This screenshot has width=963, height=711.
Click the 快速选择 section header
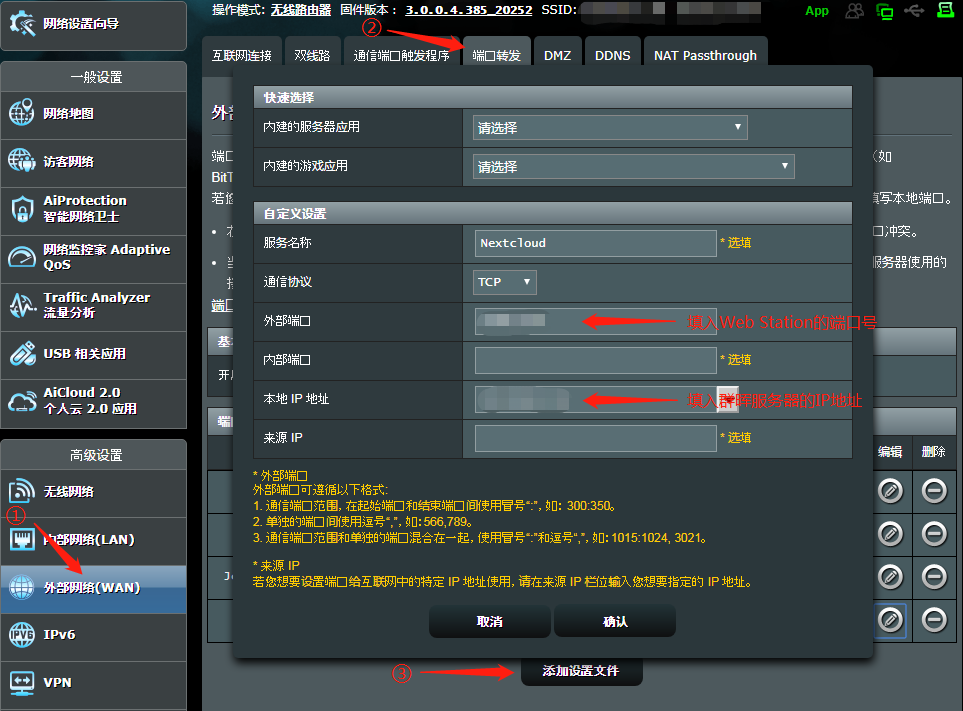pyautogui.click(x=552, y=97)
